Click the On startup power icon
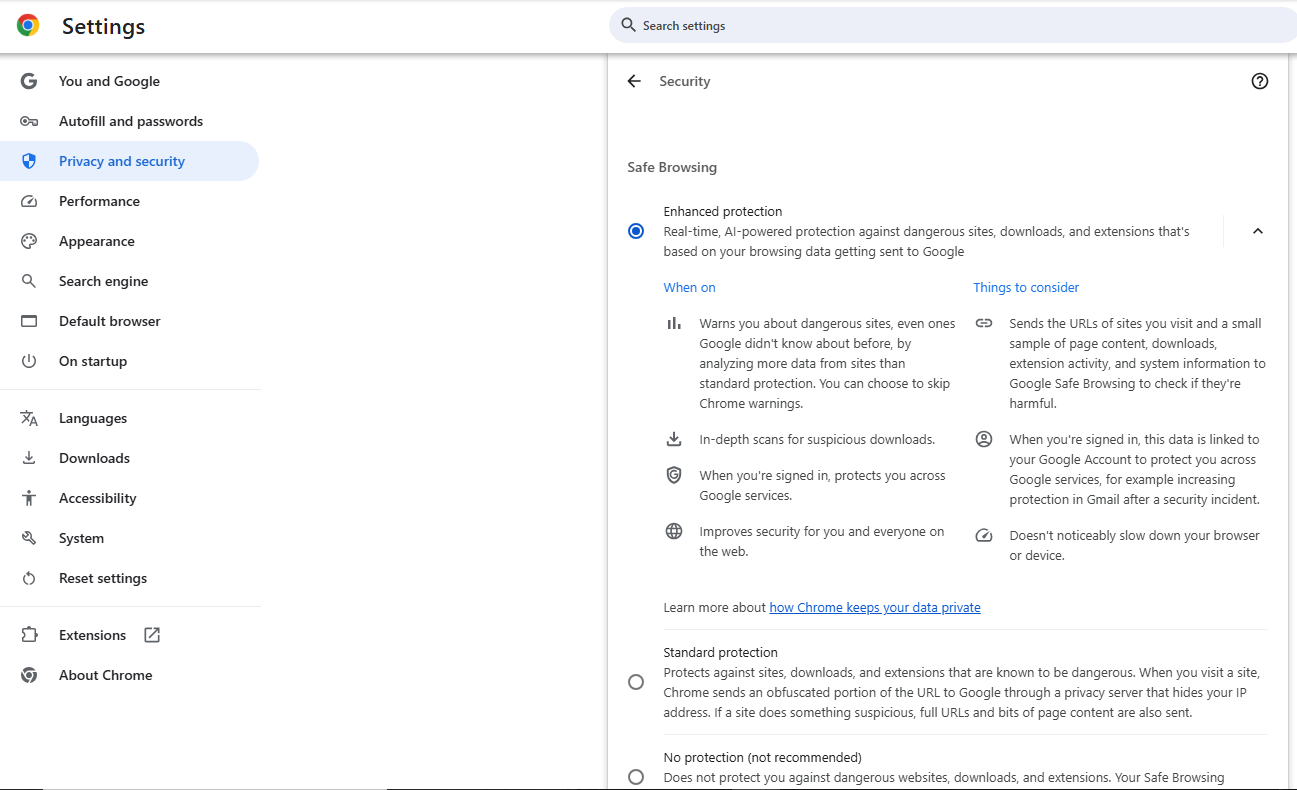 (x=29, y=361)
